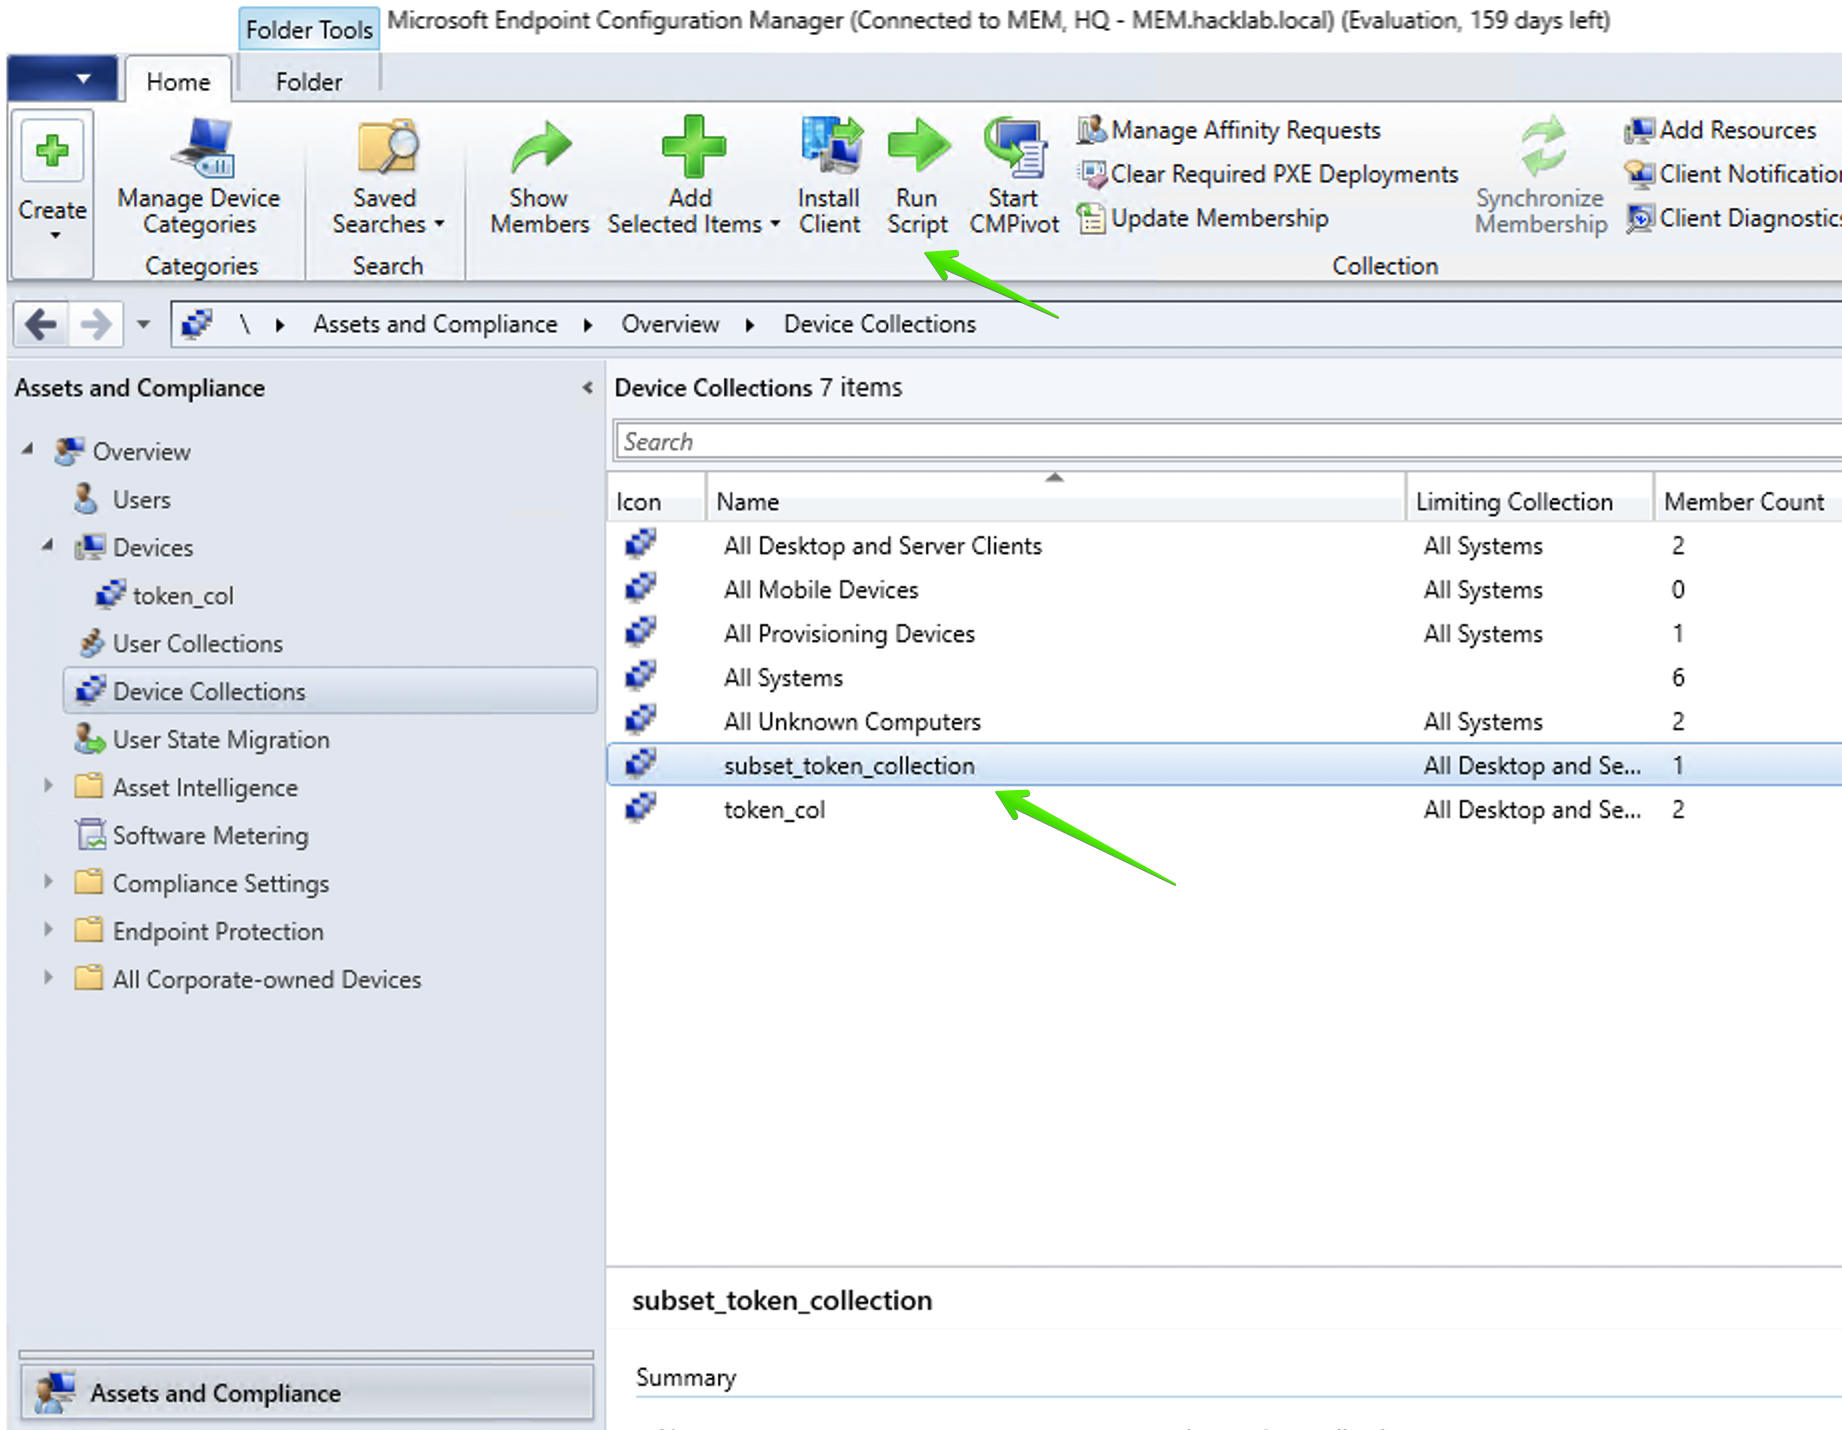This screenshot has width=1842, height=1430.
Task: Select the Folder Tools contextual tab
Action: pyautogui.click(x=309, y=30)
